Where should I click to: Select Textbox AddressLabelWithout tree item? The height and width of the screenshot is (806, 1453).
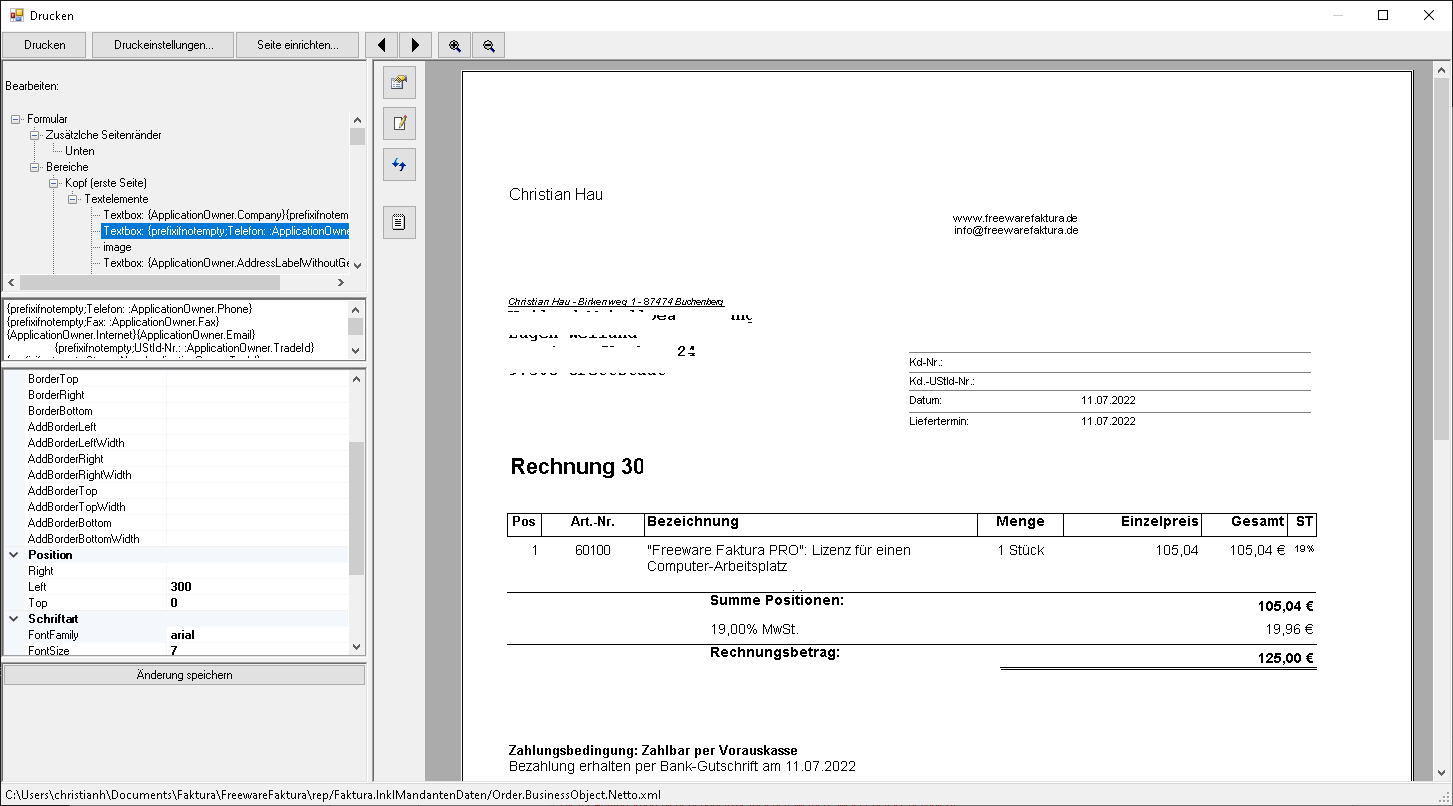225,263
